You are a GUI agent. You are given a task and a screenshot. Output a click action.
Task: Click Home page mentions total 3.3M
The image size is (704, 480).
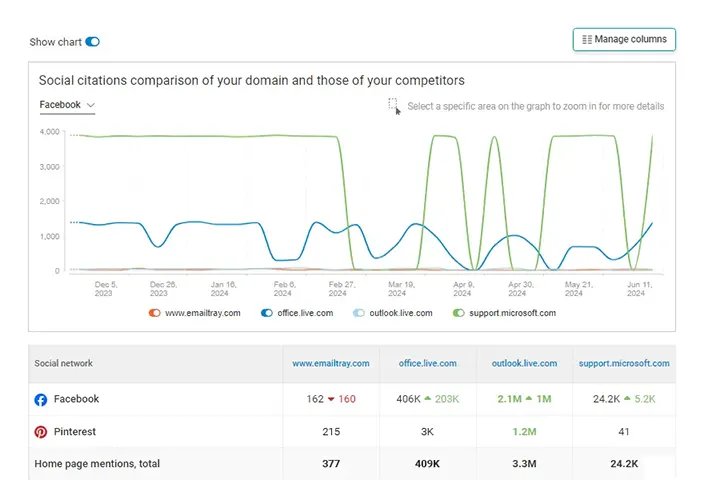524,463
